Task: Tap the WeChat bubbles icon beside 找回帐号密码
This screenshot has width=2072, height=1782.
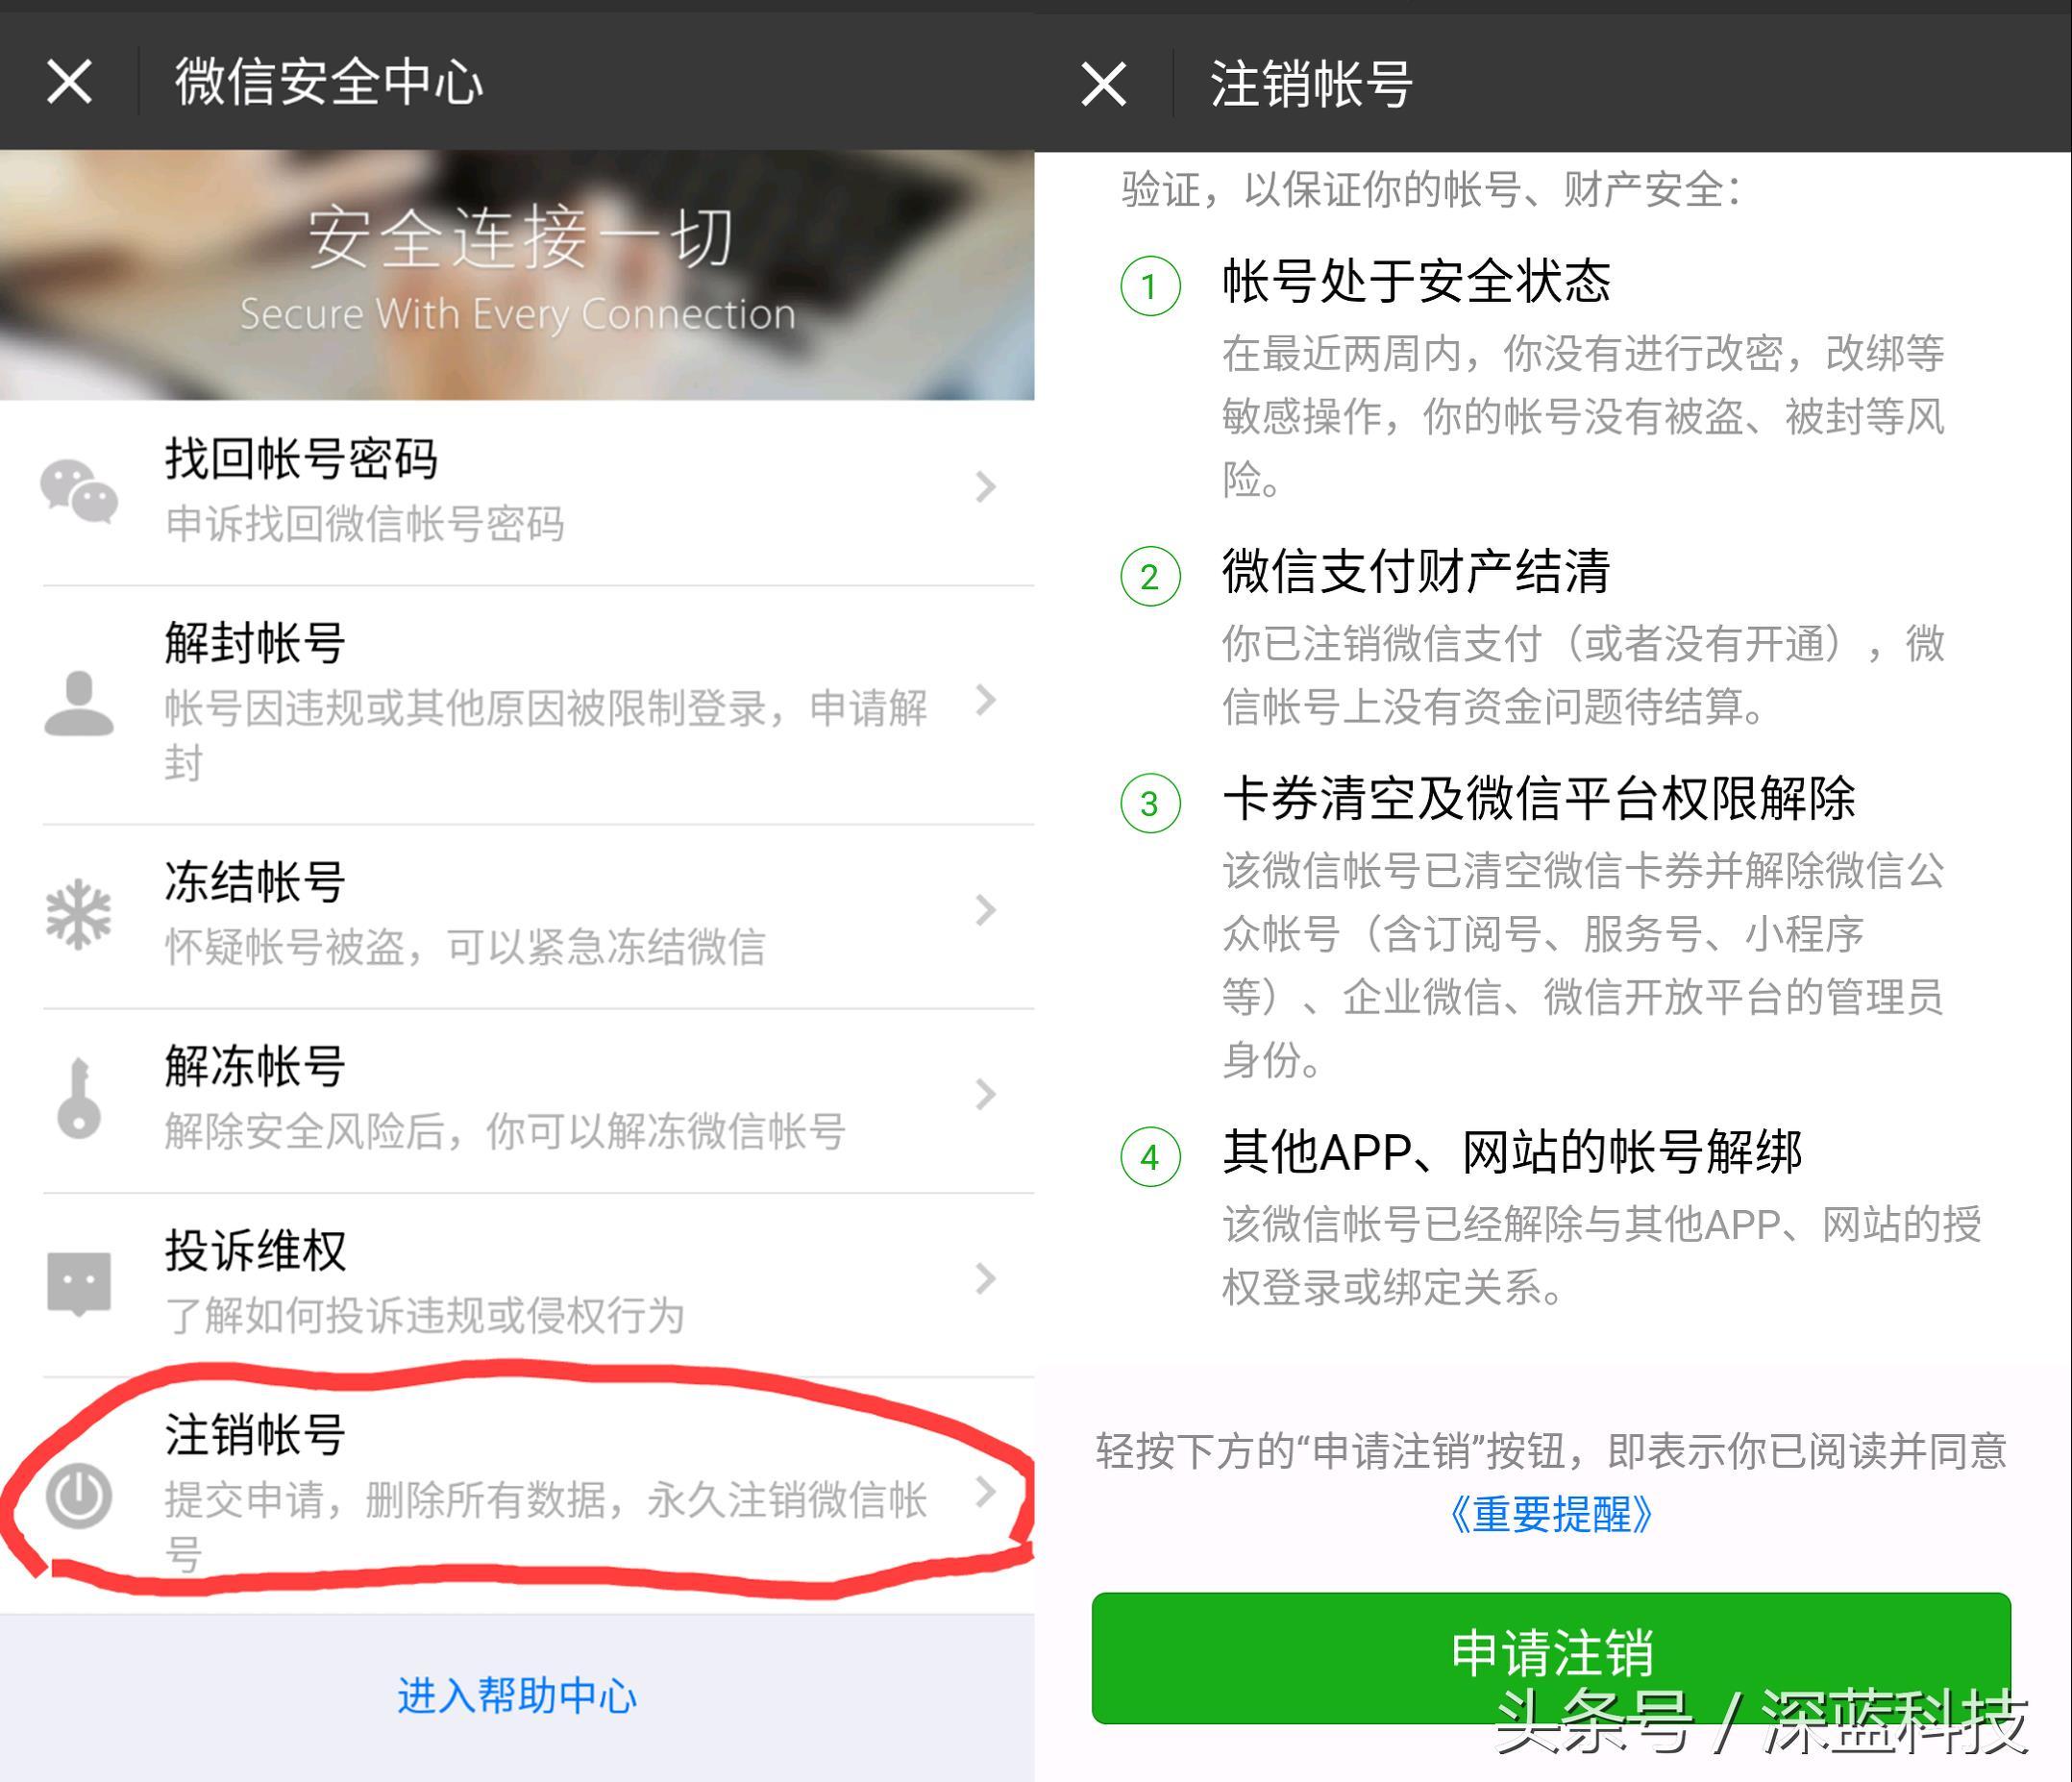Action: click(x=79, y=491)
